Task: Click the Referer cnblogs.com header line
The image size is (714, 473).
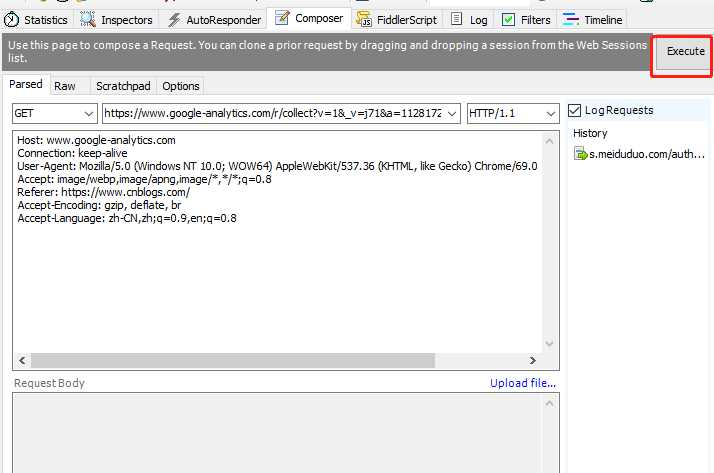Action: [103, 192]
